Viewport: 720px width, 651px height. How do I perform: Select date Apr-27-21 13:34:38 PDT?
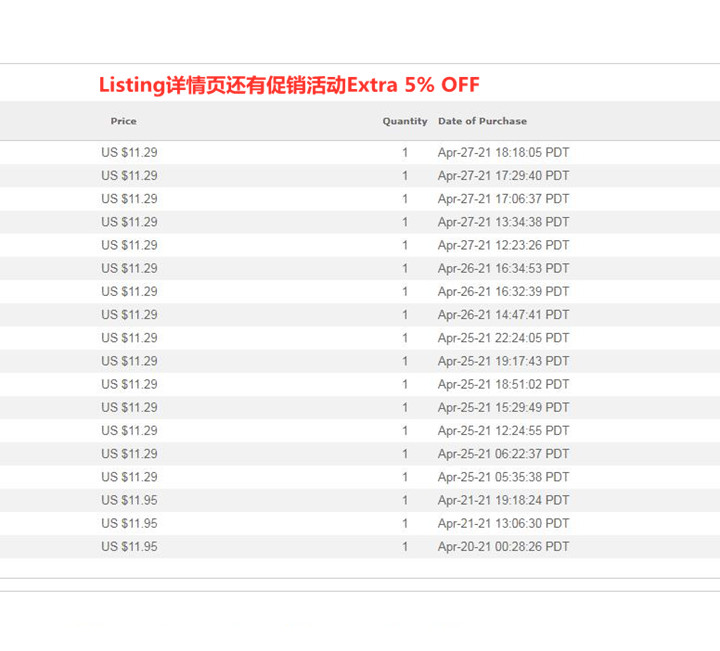click(503, 222)
